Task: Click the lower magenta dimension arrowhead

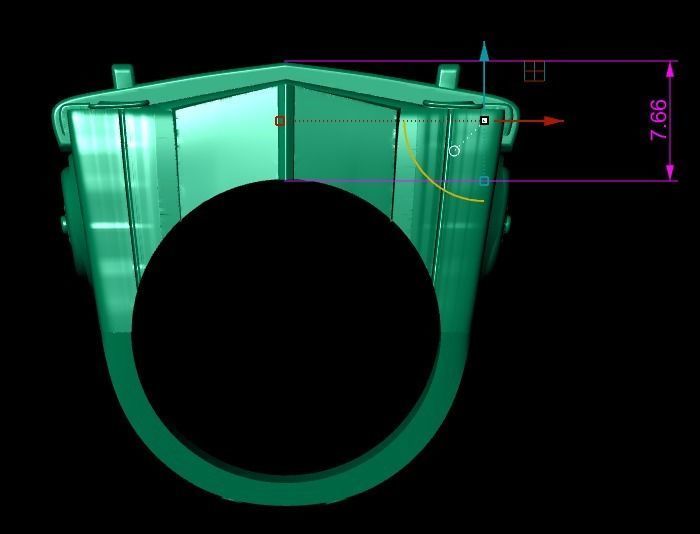Action: coord(670,172)
